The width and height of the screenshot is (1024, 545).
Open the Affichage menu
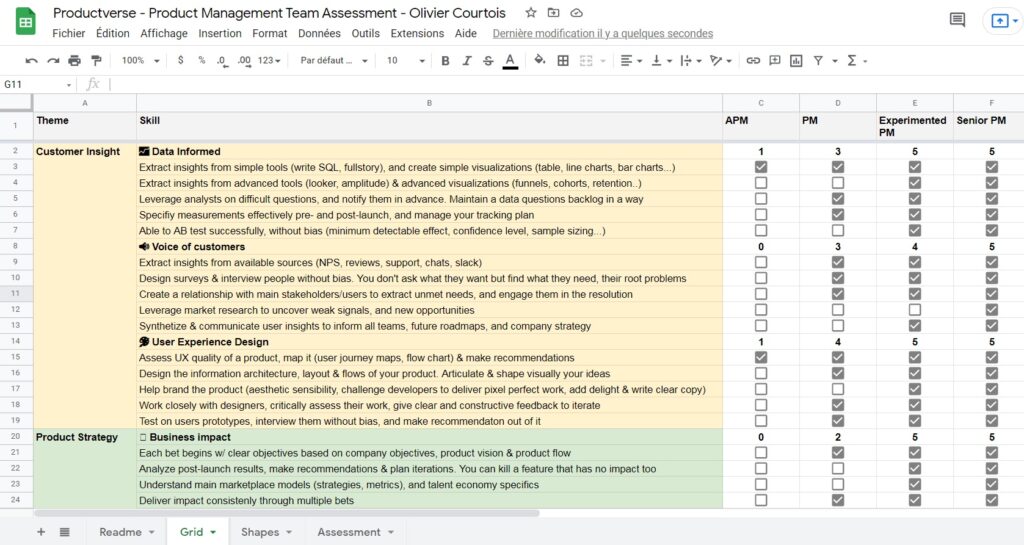pos(164,33)
